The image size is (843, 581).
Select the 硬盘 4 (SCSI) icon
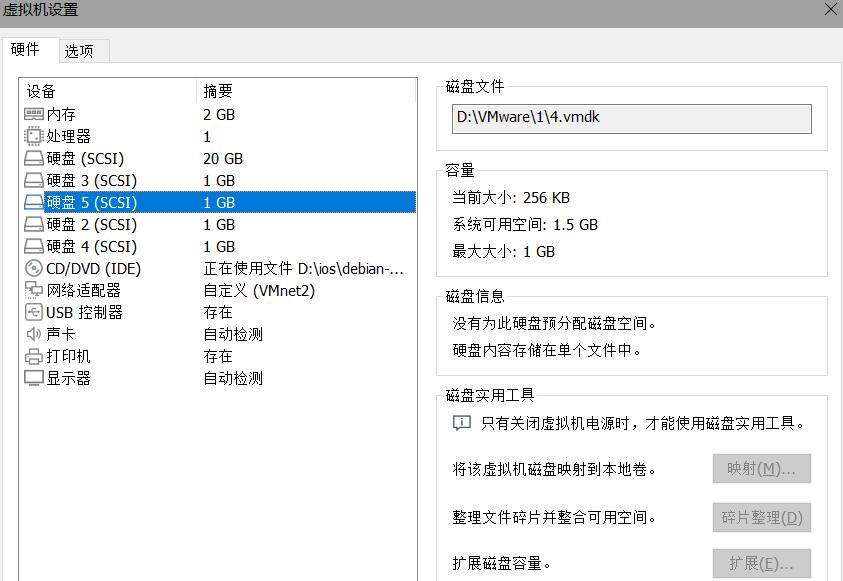coord(33,246)
